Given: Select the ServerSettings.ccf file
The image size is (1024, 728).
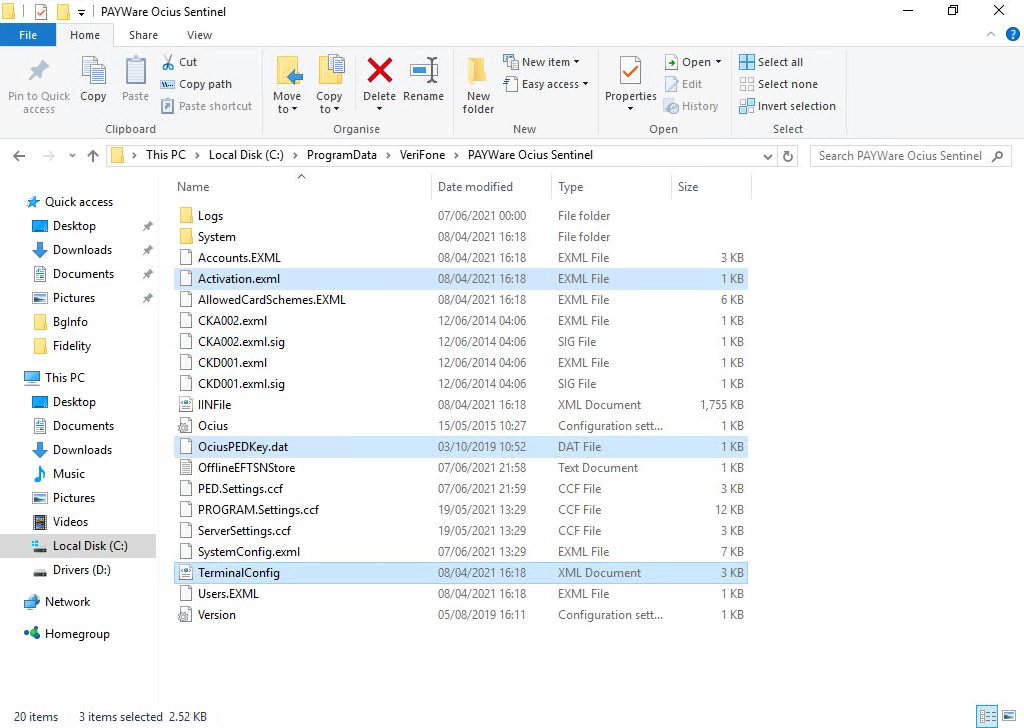Looking at the screenshot, I should click(x=461, y=531).
